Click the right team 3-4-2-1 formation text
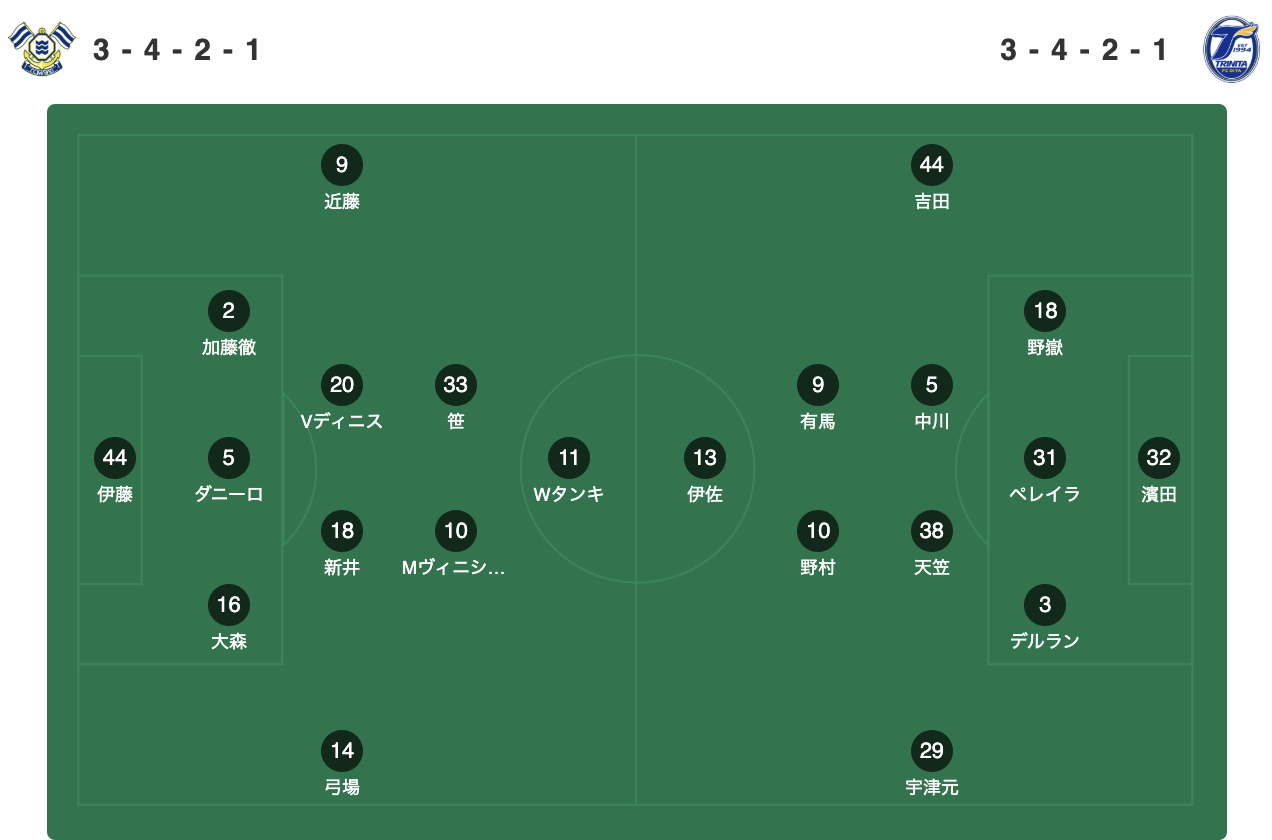The width and height of the screenshot is (1272, 840). click(1085, 50)
